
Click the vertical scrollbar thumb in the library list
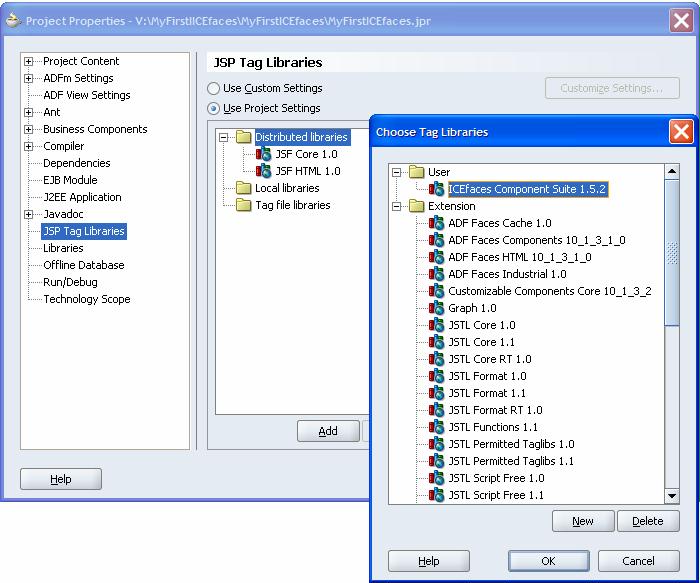[672, 253]
